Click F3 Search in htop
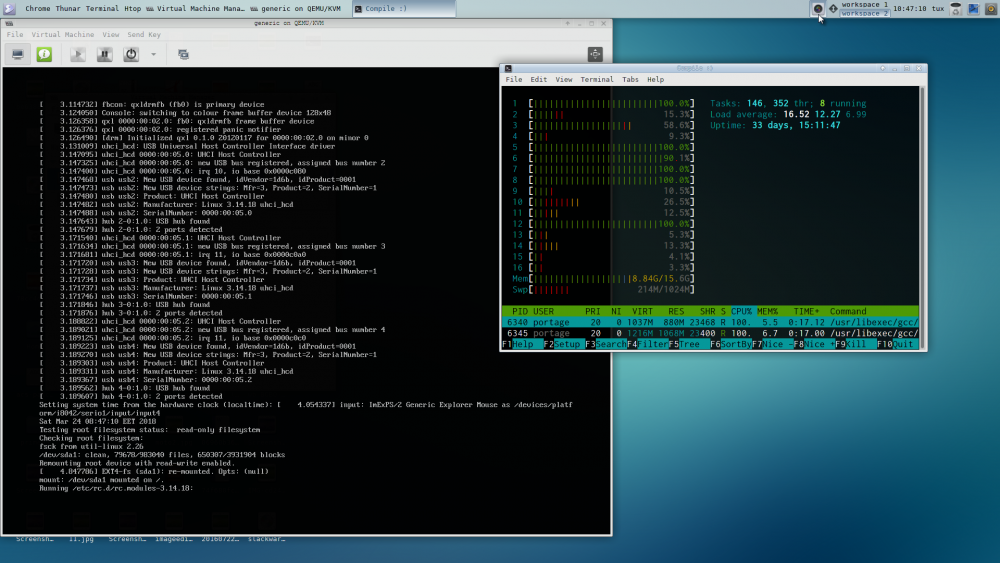This screenshot has height=563, width=1000. tap(606, 344)
